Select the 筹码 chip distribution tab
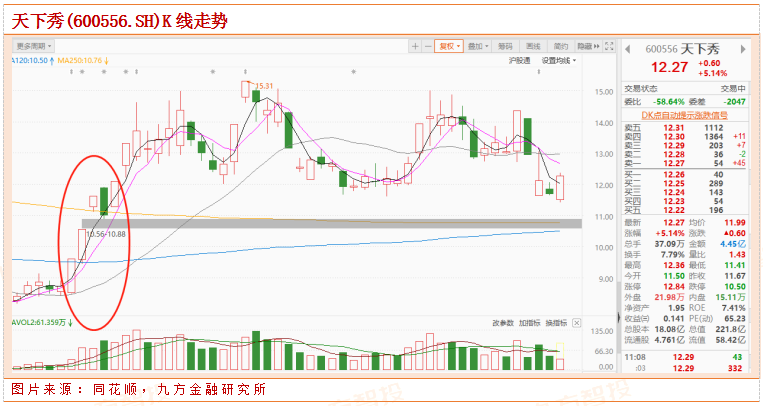Screen dimensions: 763x406 [505, 46]
